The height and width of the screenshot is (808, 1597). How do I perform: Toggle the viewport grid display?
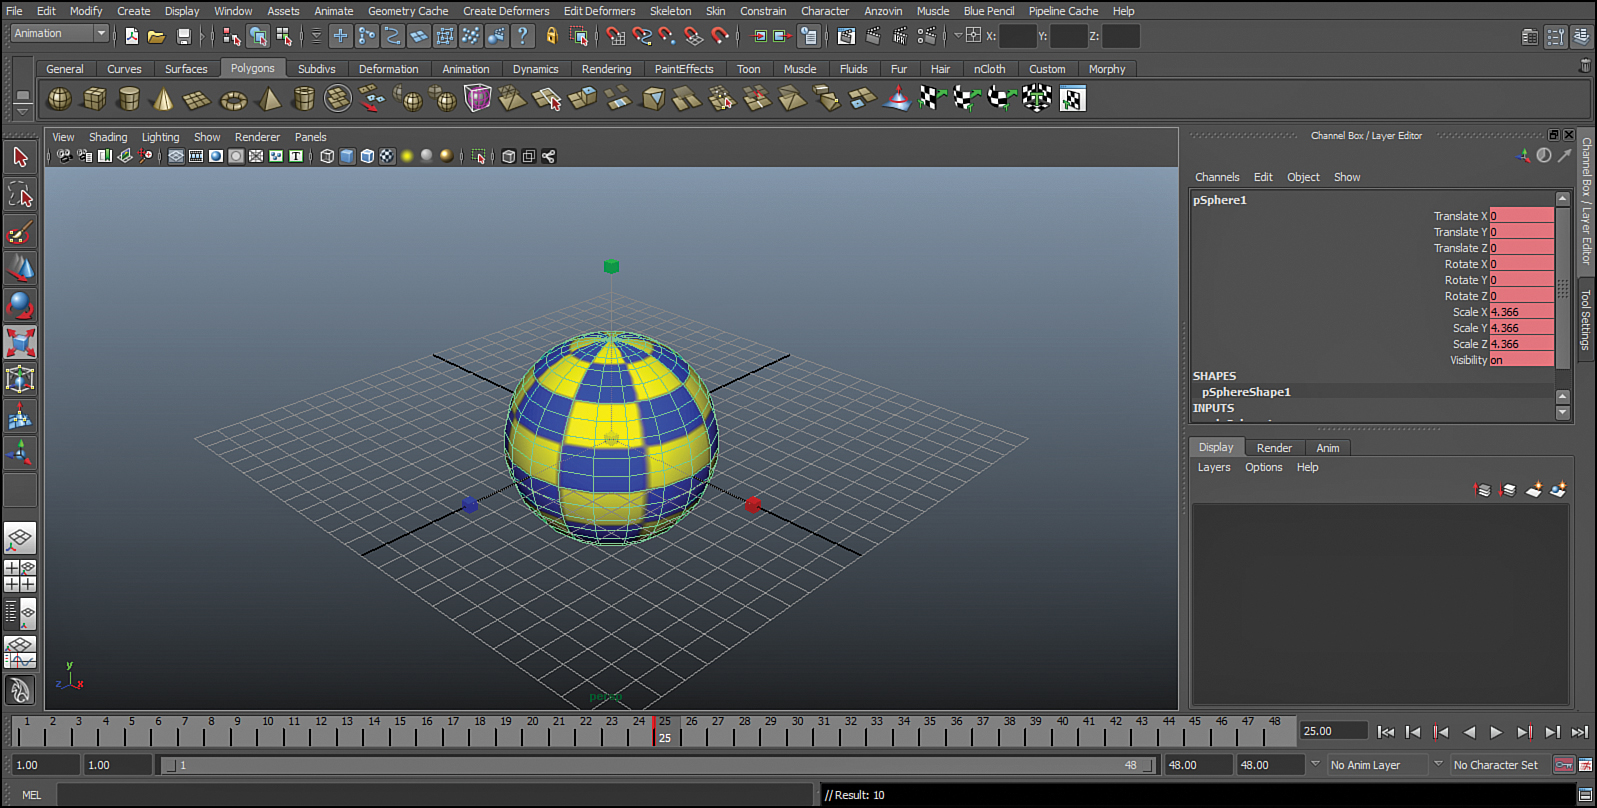pyautogui.click(x=176, y=156)
